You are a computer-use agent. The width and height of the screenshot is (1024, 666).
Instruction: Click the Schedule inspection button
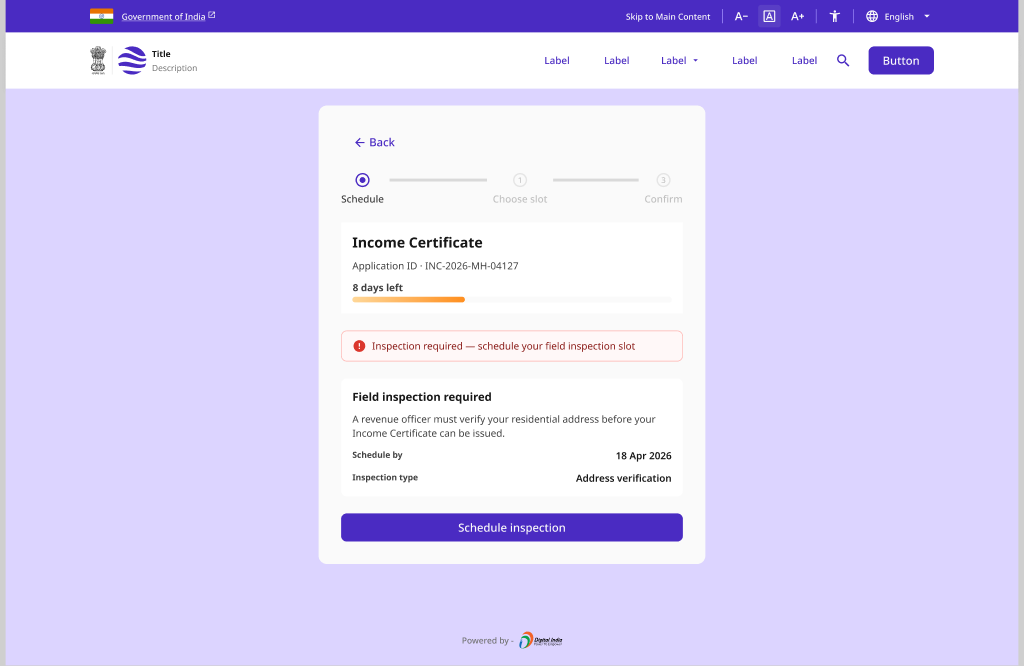512,528
